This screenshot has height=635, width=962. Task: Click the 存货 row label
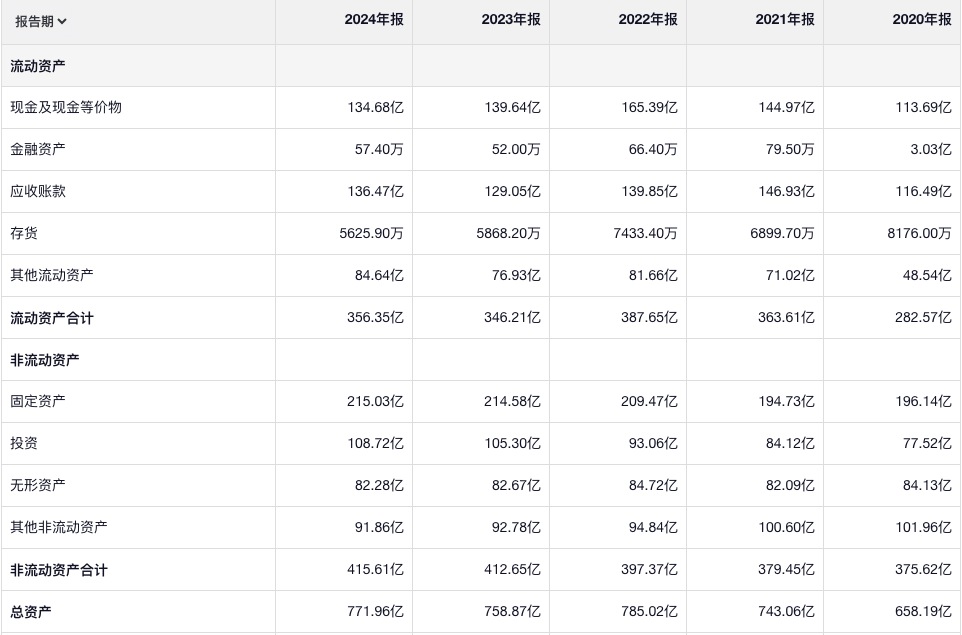click(x=24, y=233)
